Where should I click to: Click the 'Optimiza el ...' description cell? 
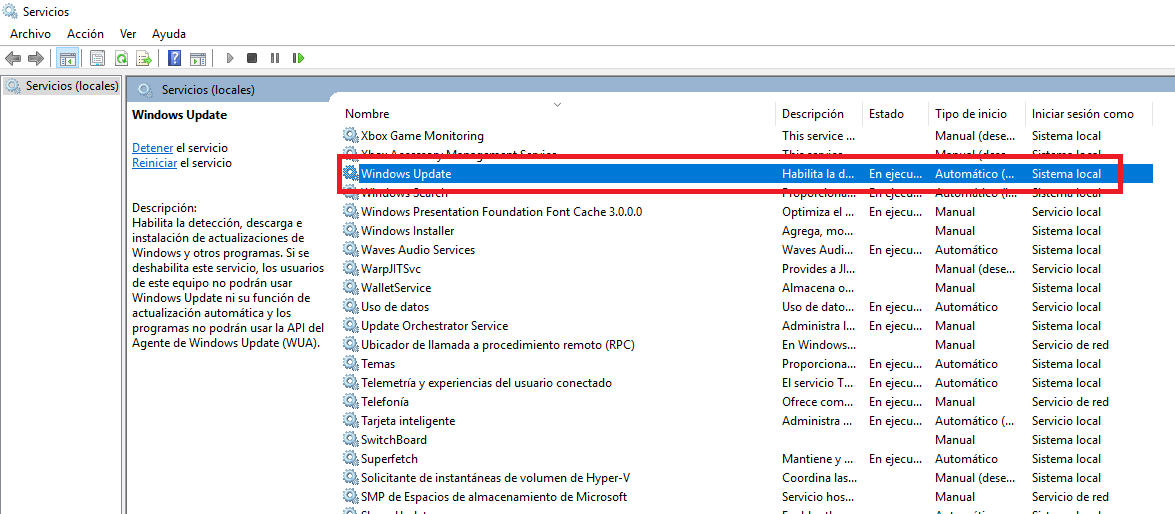[818, 211]
